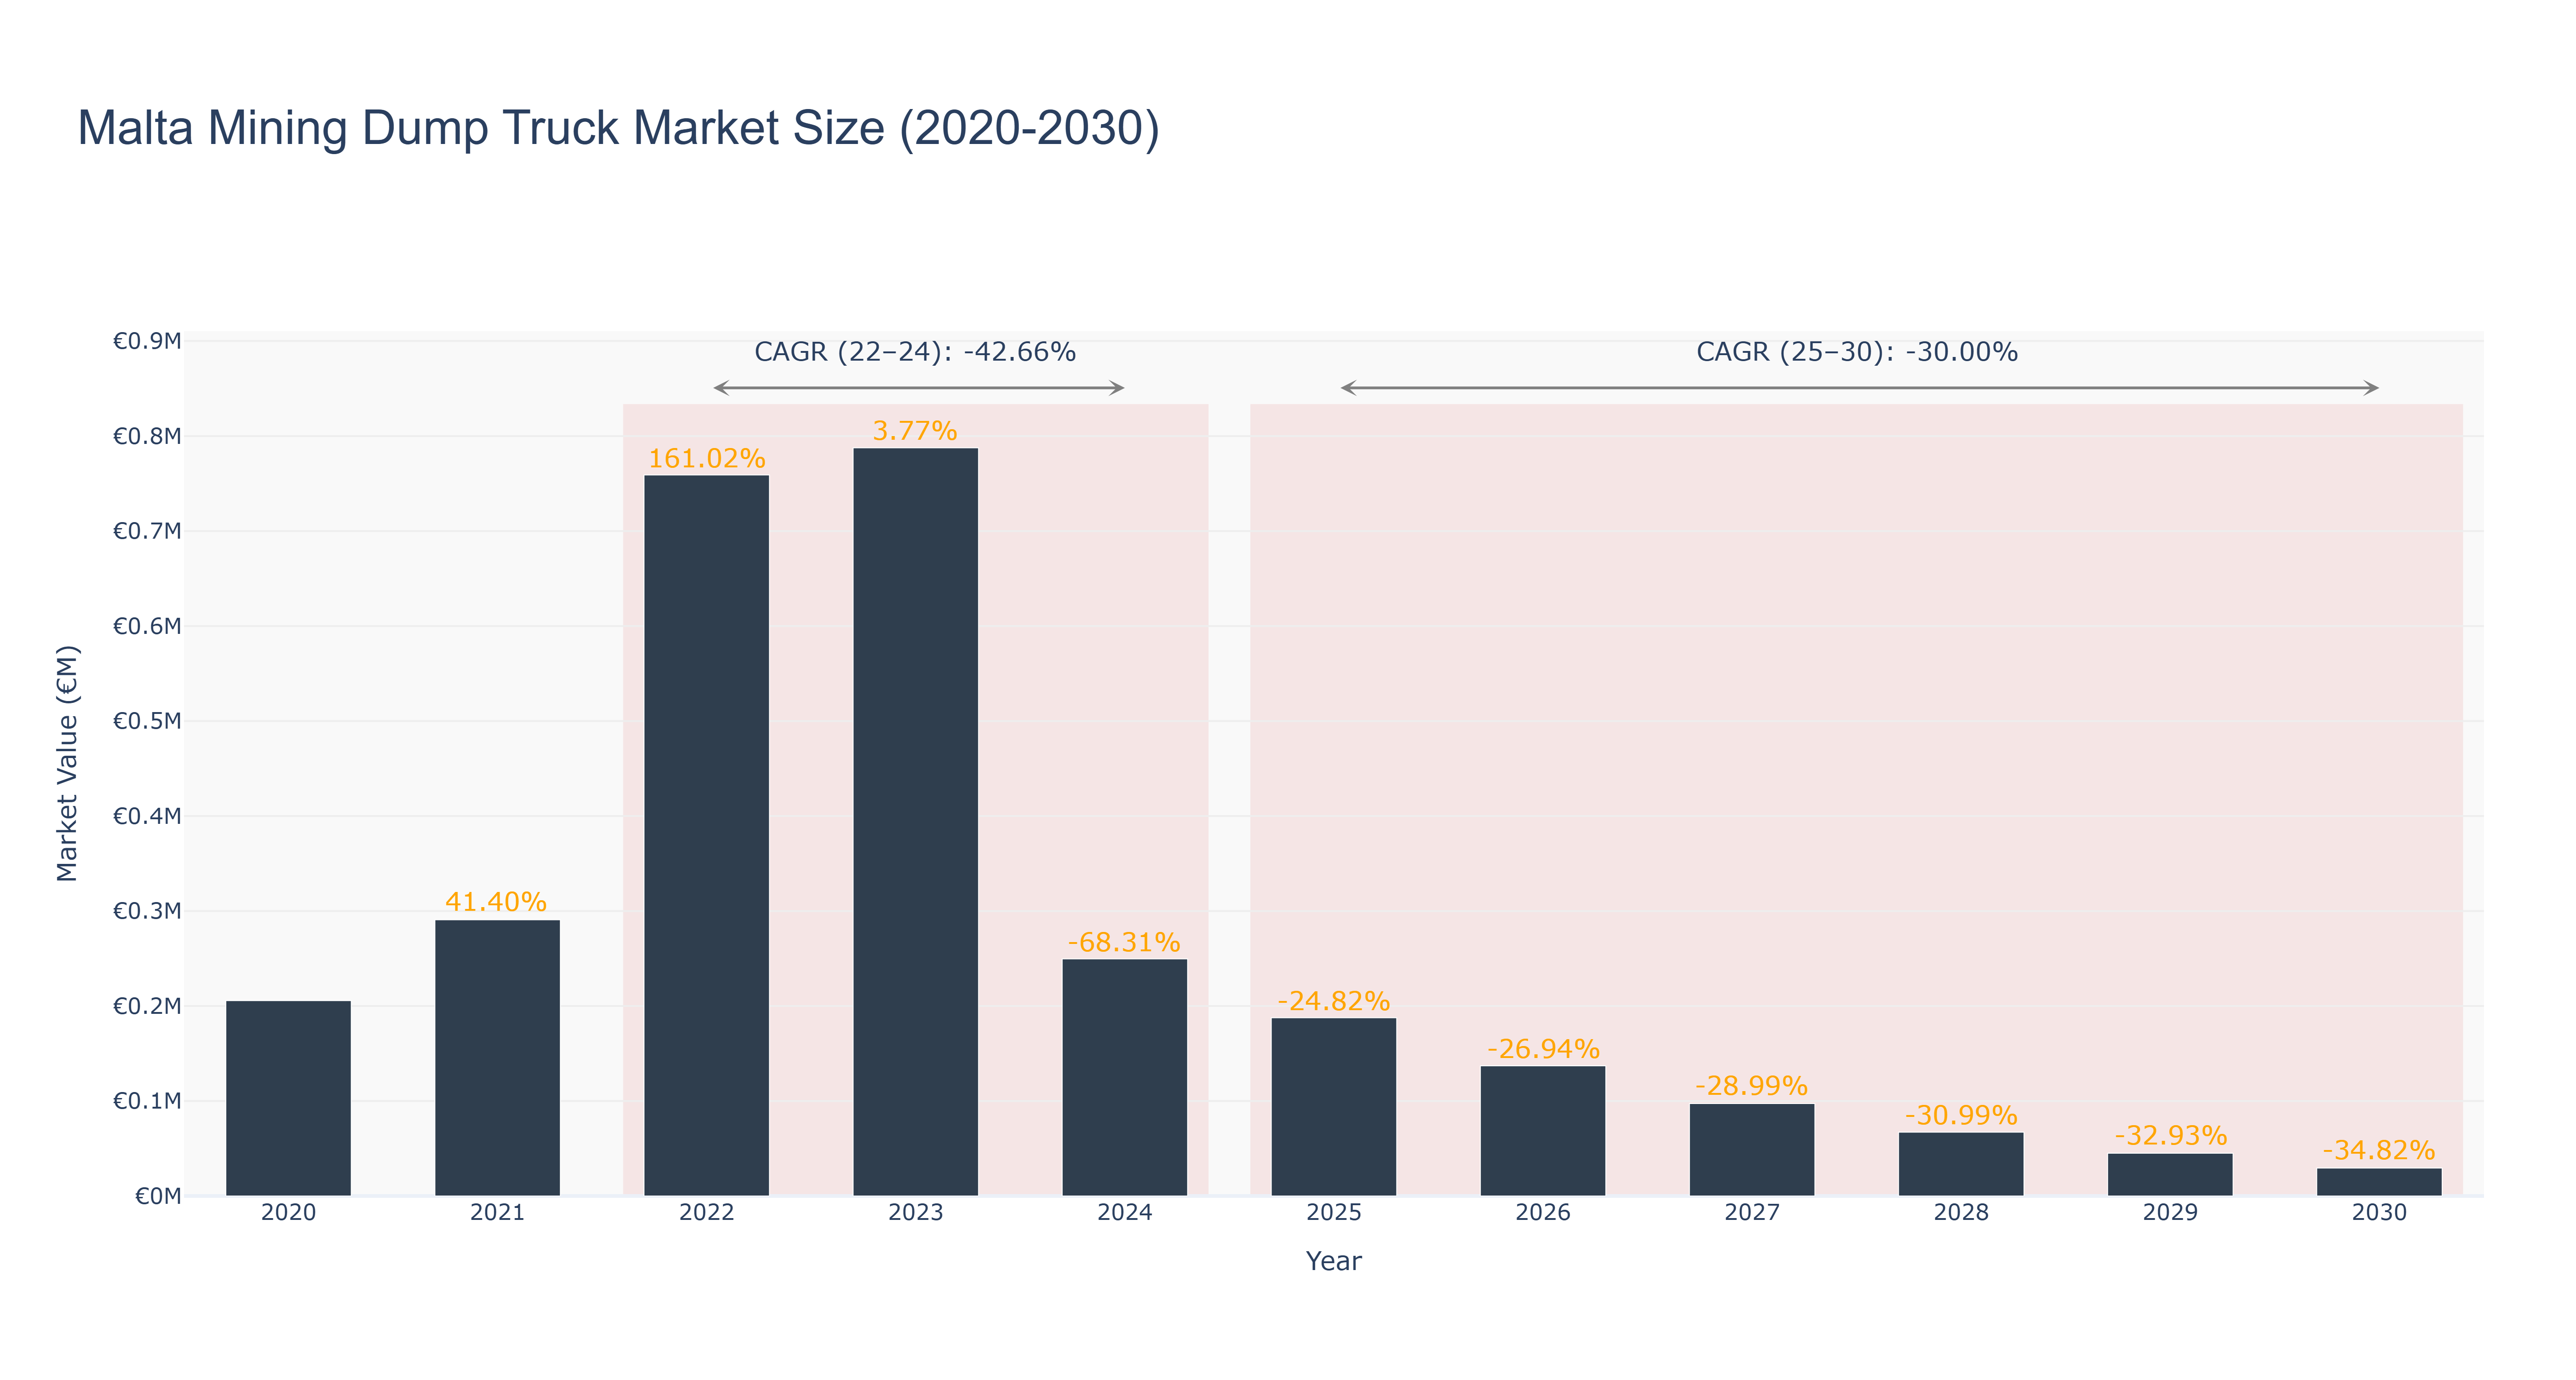Screen dimensions: 2576x1380
Task: Click the -34.82% growth label
Action: tap(2379, 1150)
